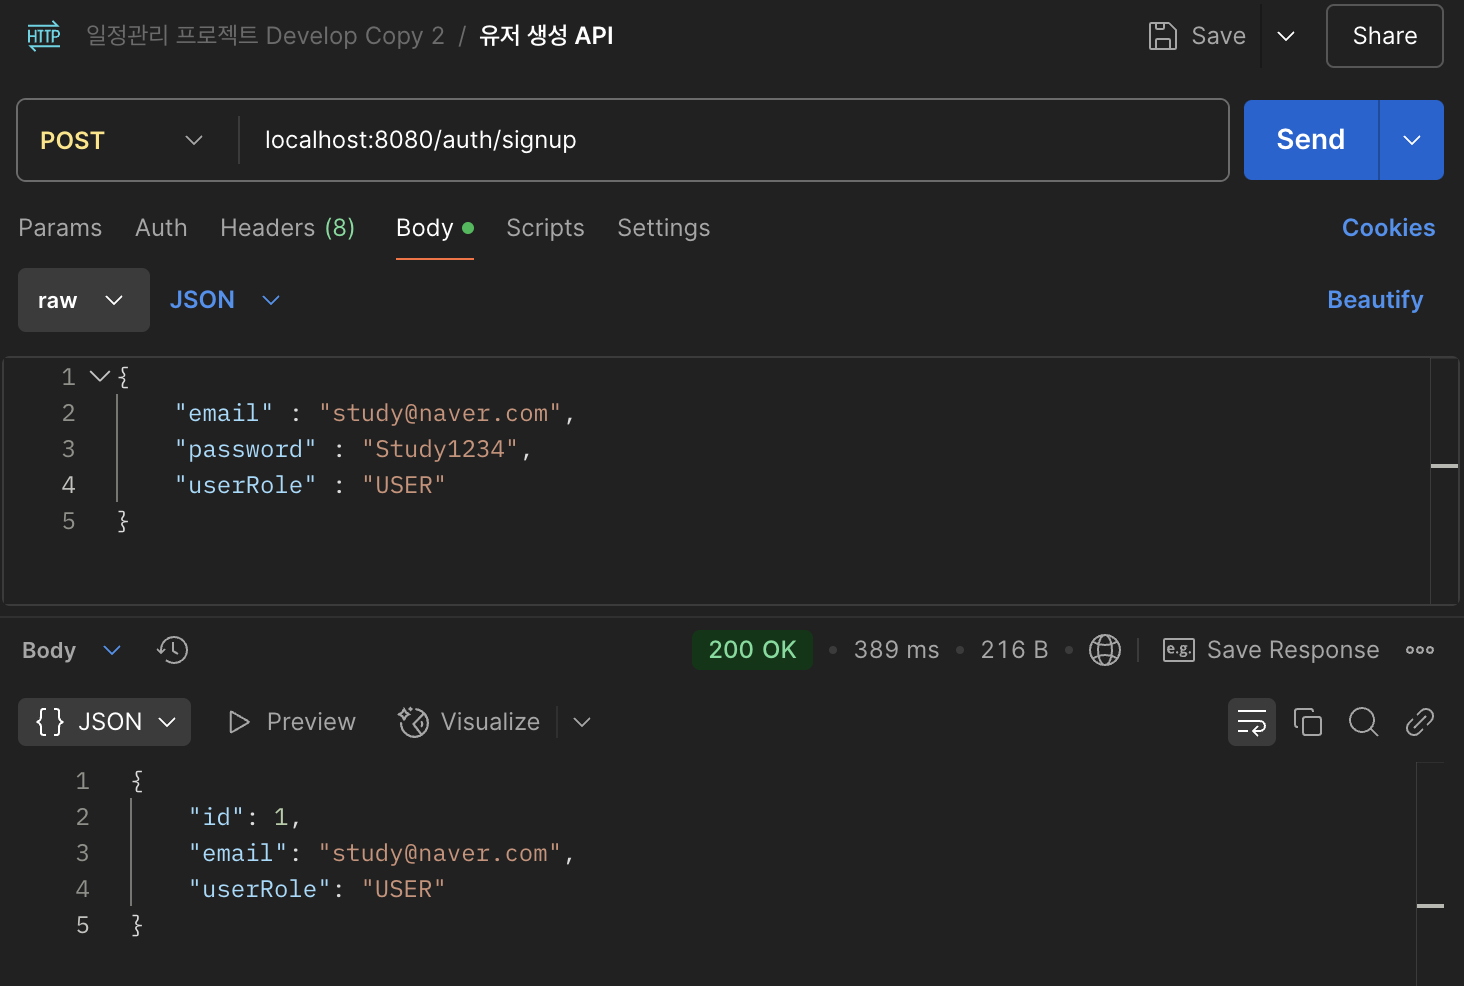1464x986 pixels.
Task: Open the Scripts tab
Action: [x=545, y=228]
